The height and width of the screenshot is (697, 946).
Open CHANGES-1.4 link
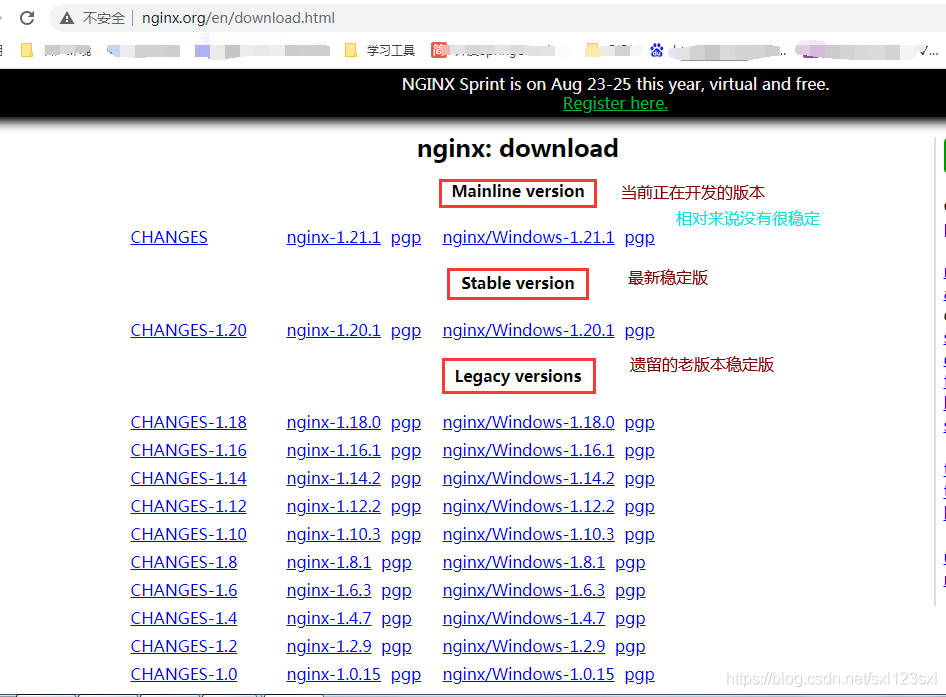point(183,619)
